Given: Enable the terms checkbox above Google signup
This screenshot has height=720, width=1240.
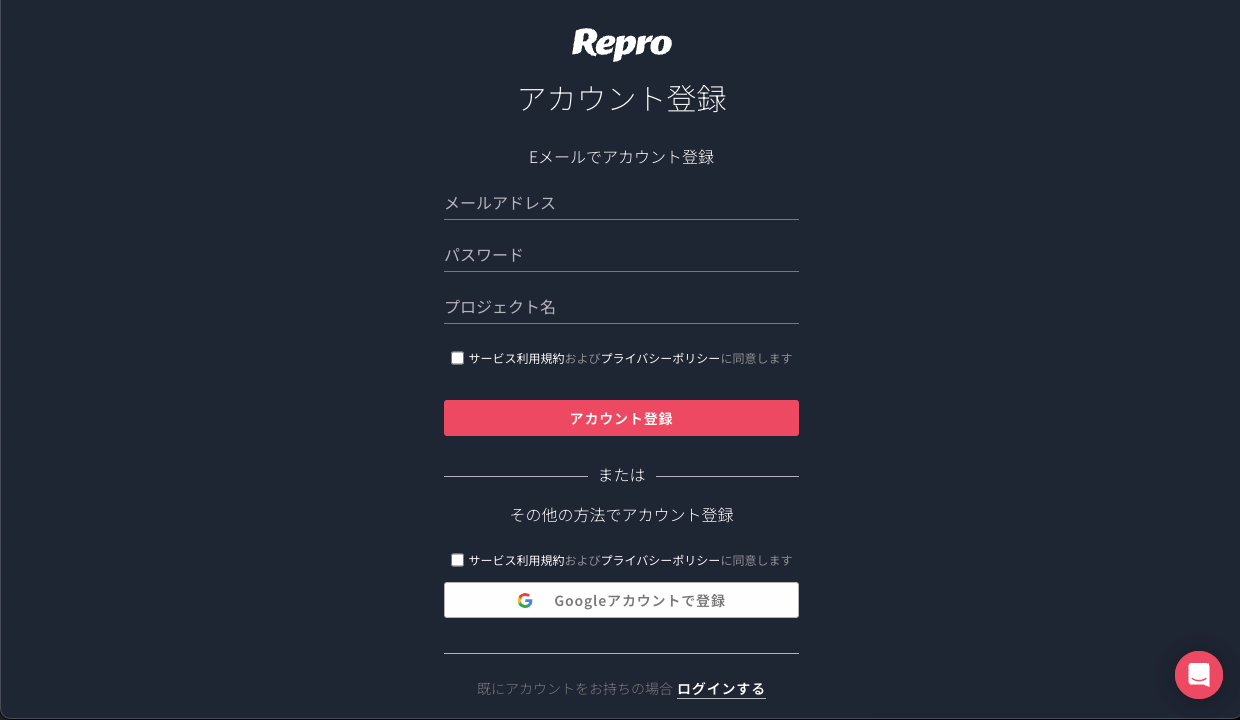Looking at the screenshot, I should [x=458, y=560].
